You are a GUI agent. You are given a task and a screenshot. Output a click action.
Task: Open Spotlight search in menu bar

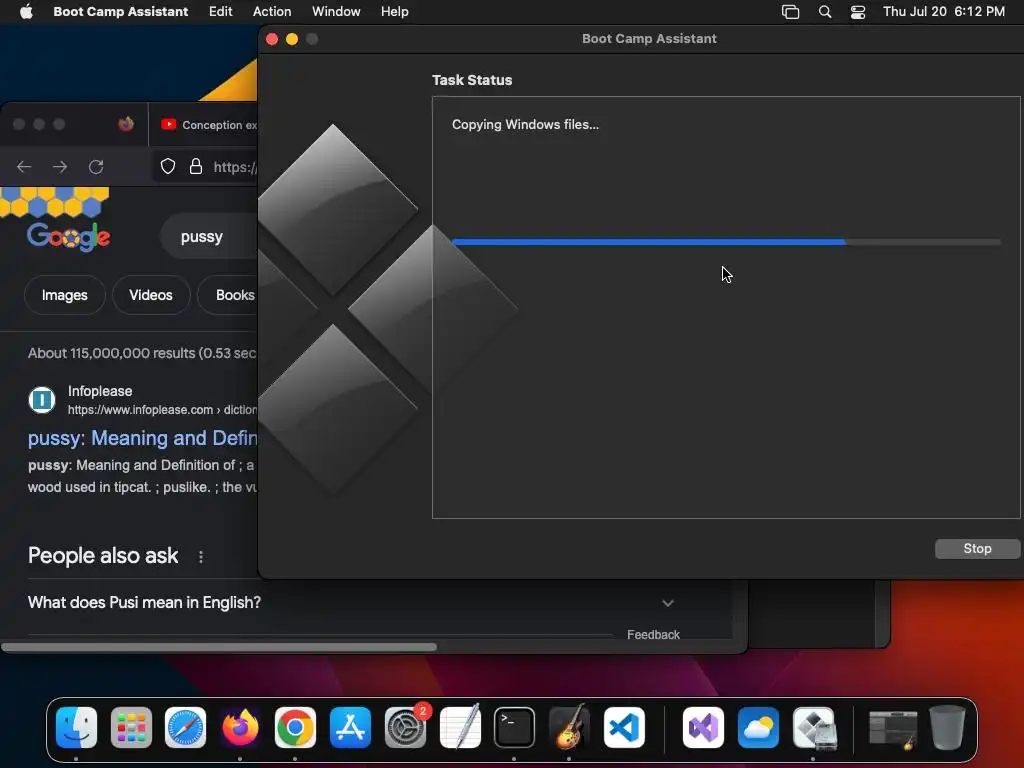pos(825,12)
